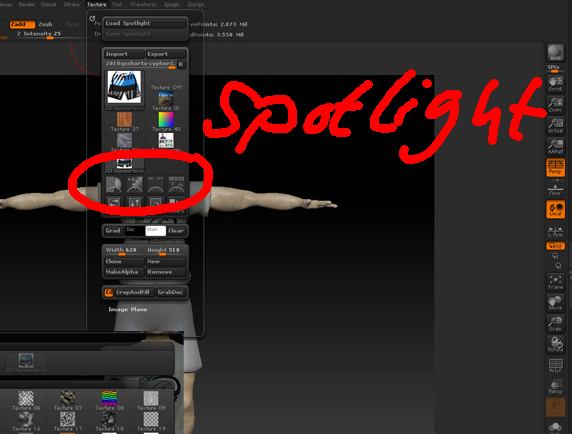The height and width of the screenshot is (434, 572).
Task: Open the Zplugin menu
Action: [171, 4]
